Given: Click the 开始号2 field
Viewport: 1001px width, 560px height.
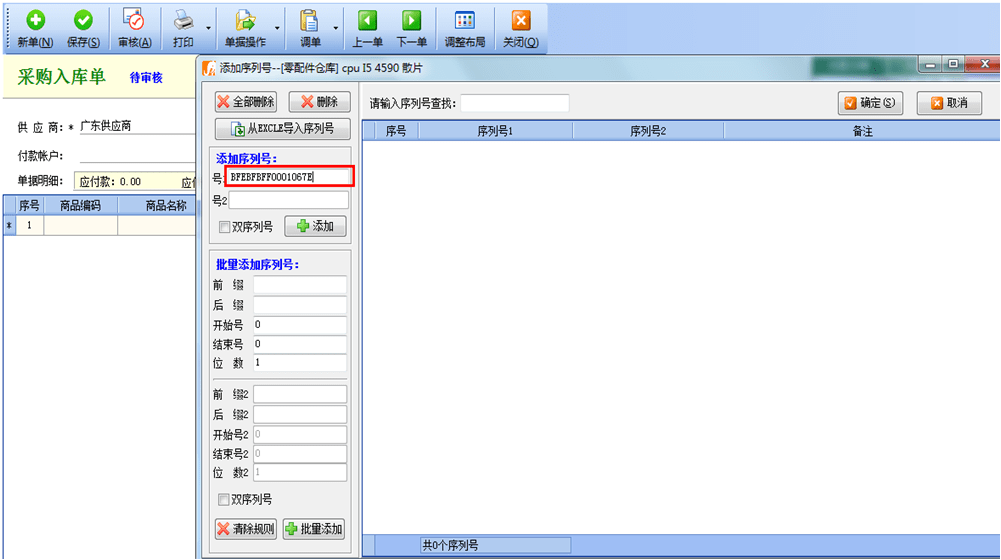Looking at the screenshot, I should pos(300,434).
